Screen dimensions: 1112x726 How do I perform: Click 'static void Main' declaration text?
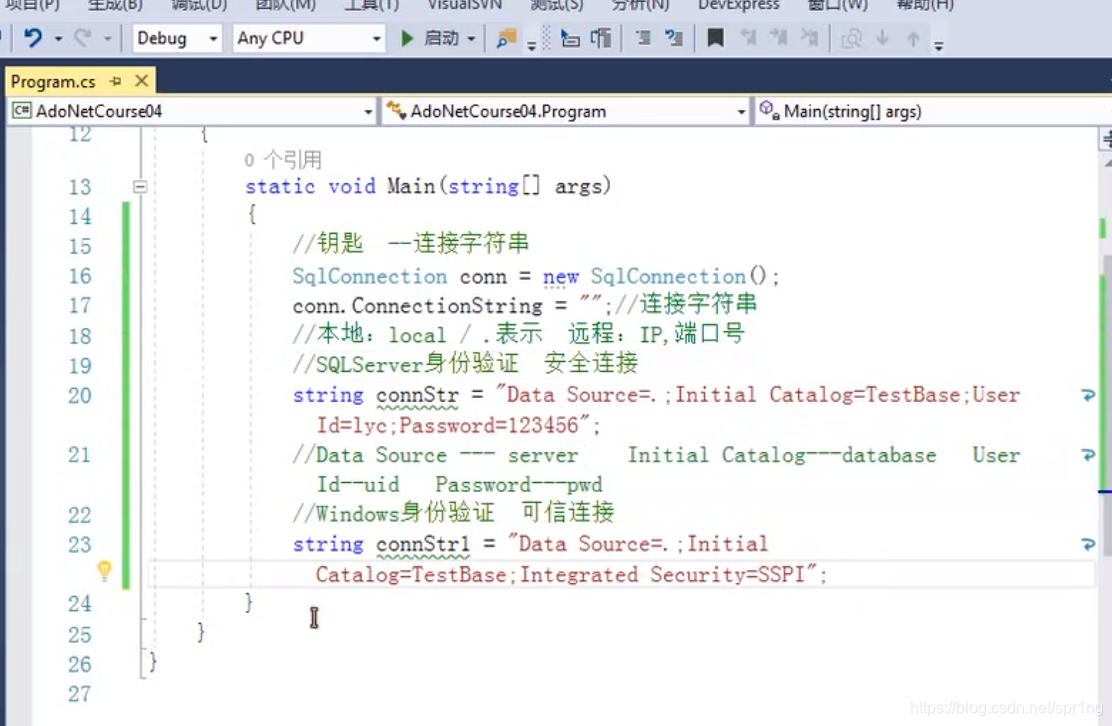pos(340,186)
